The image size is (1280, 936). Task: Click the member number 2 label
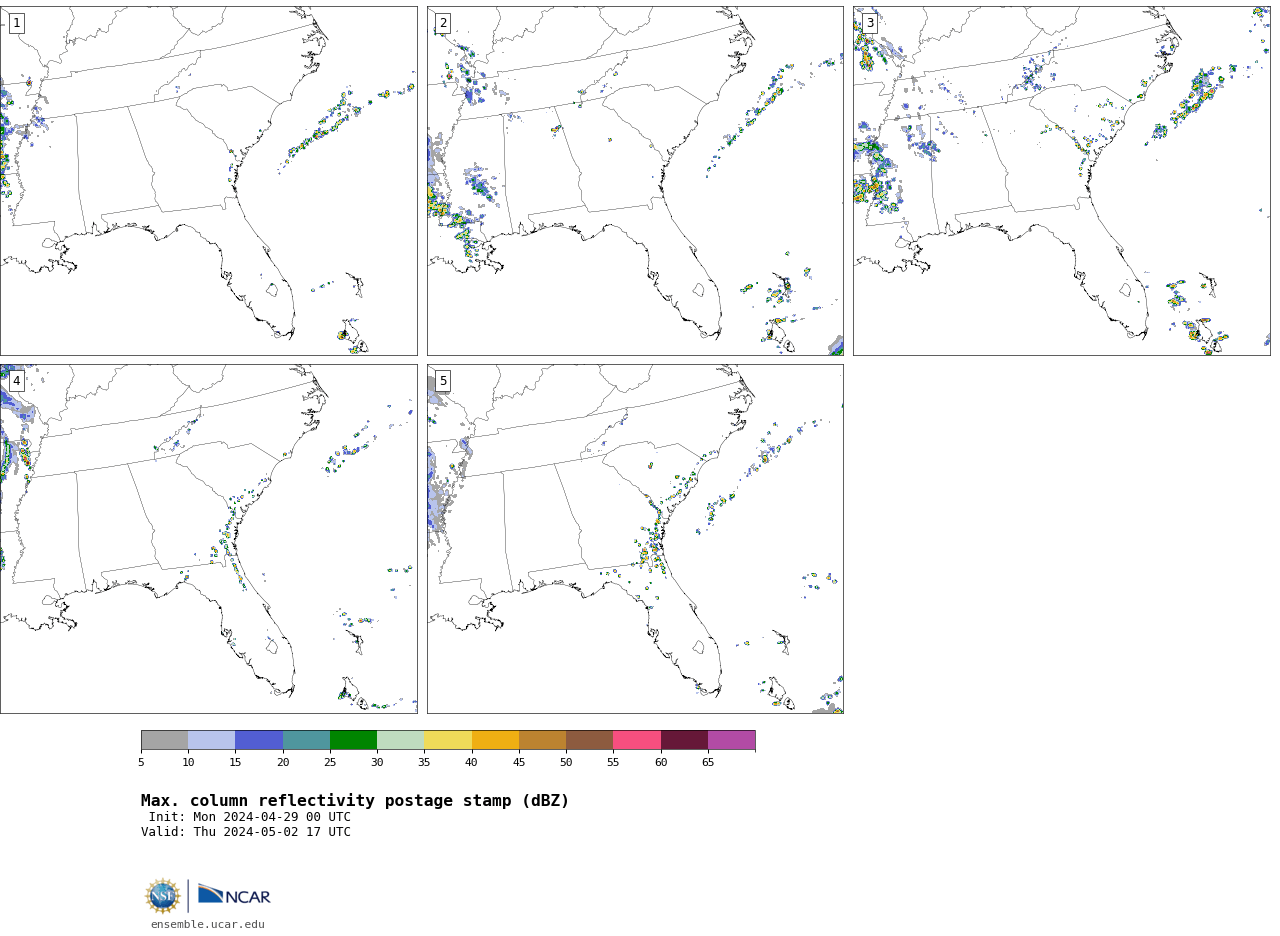443,23
